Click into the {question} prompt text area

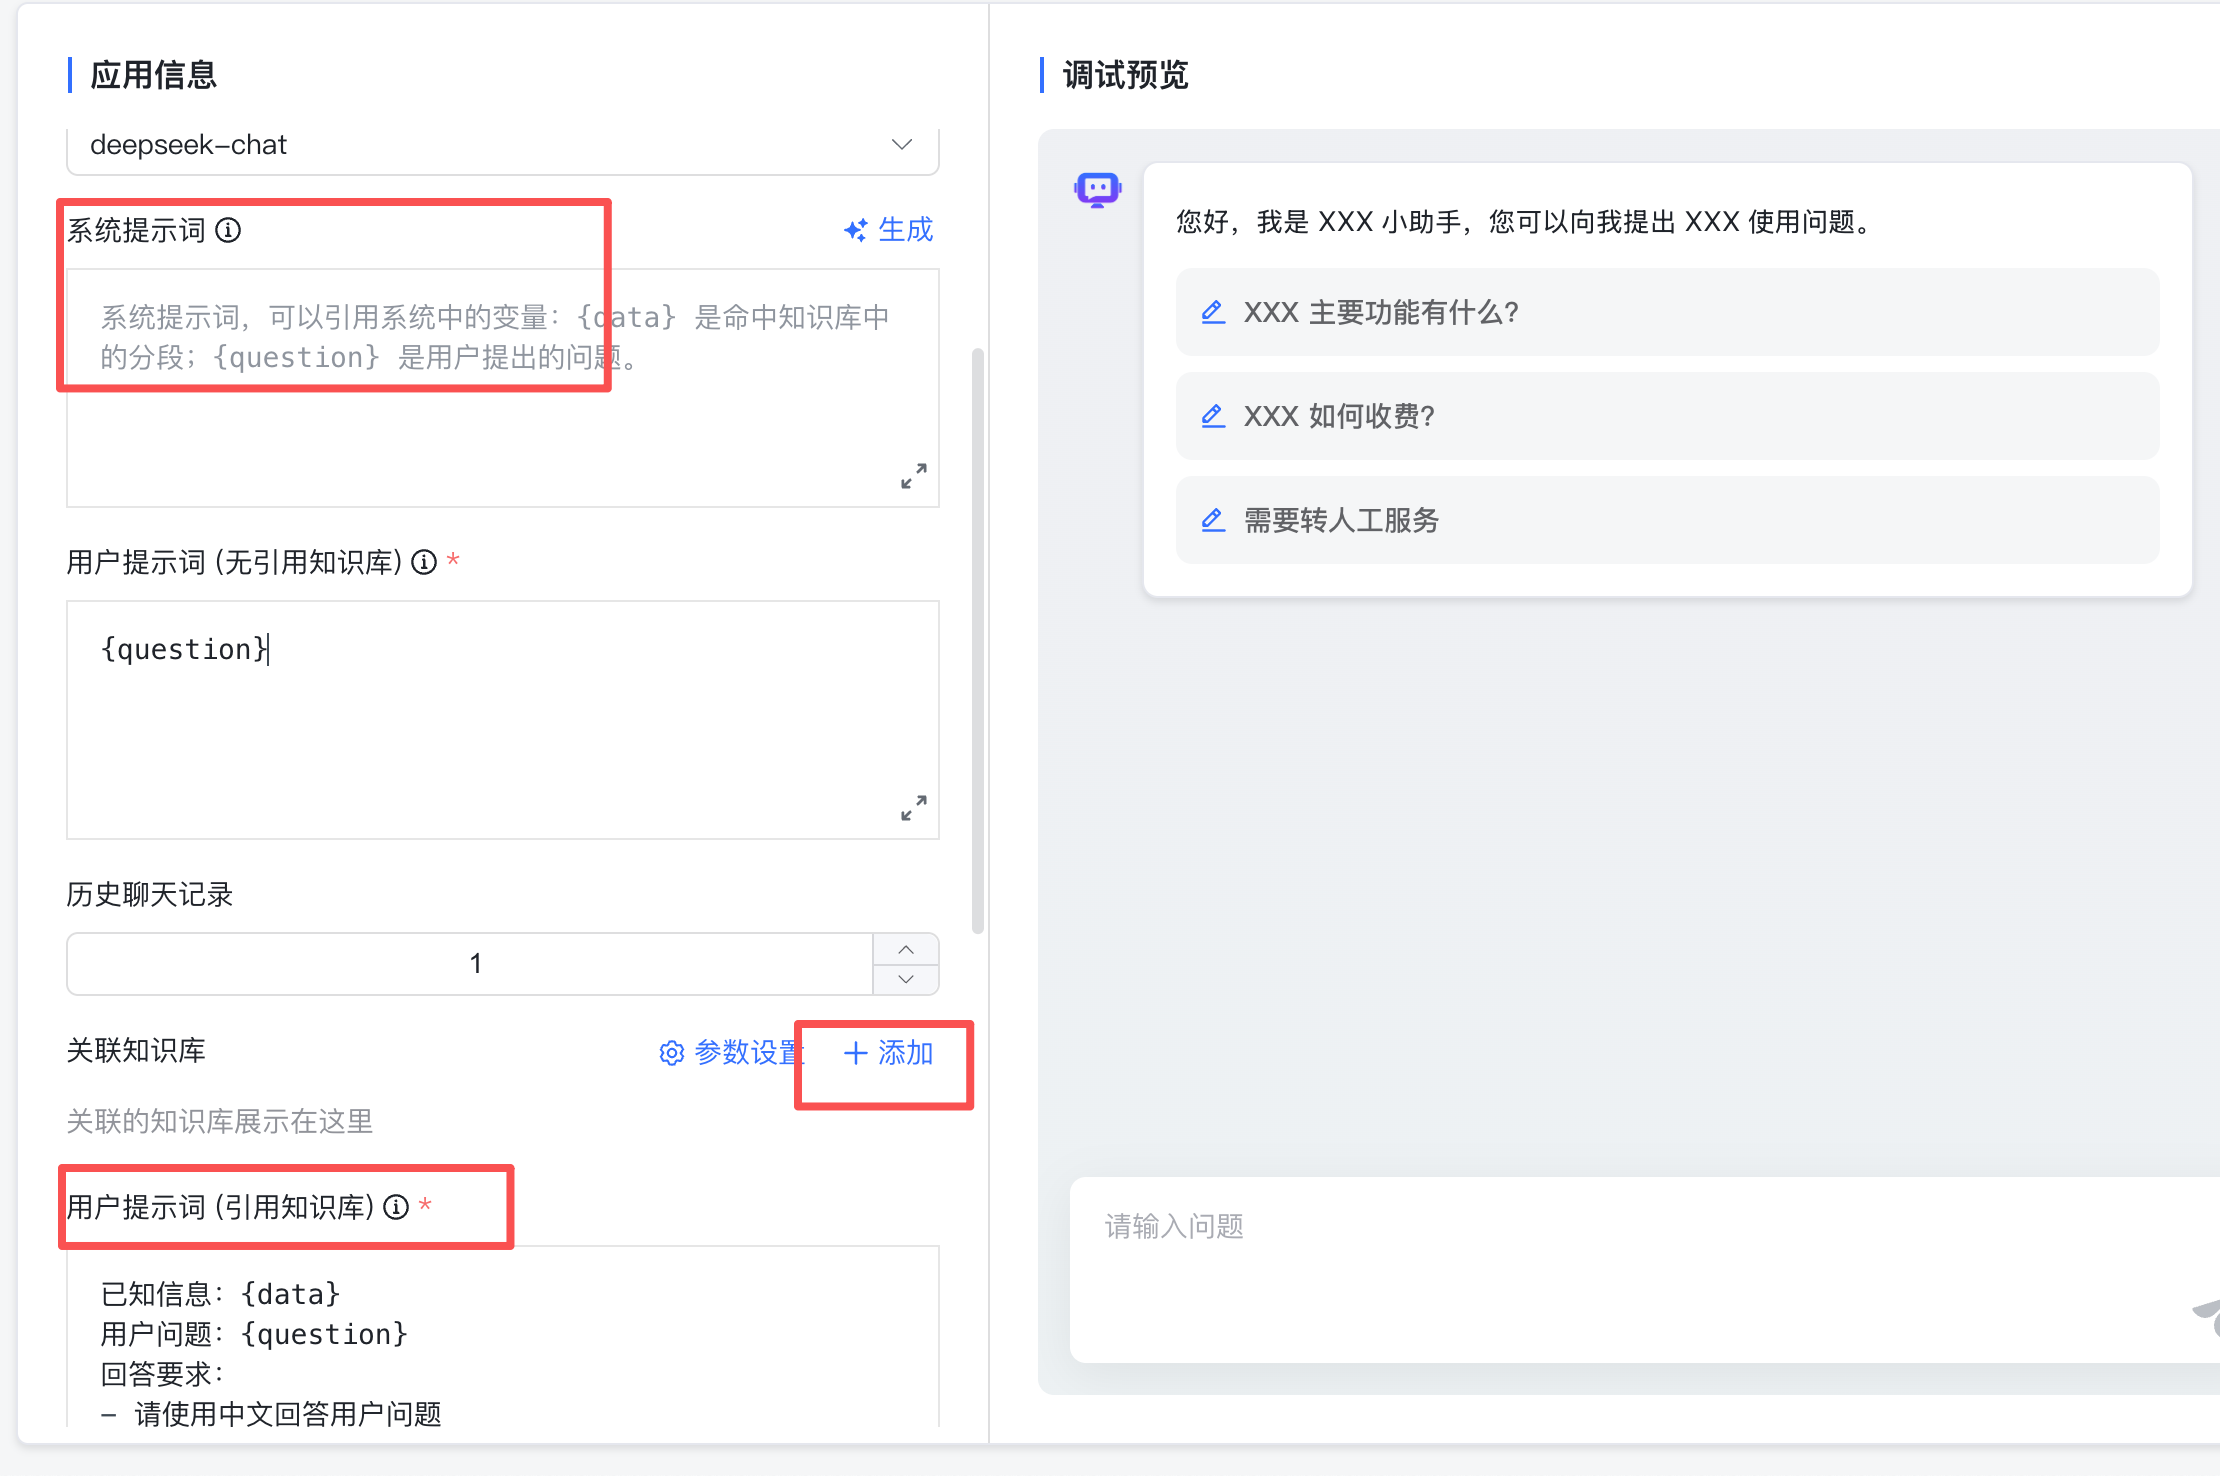tap(502, 720)
